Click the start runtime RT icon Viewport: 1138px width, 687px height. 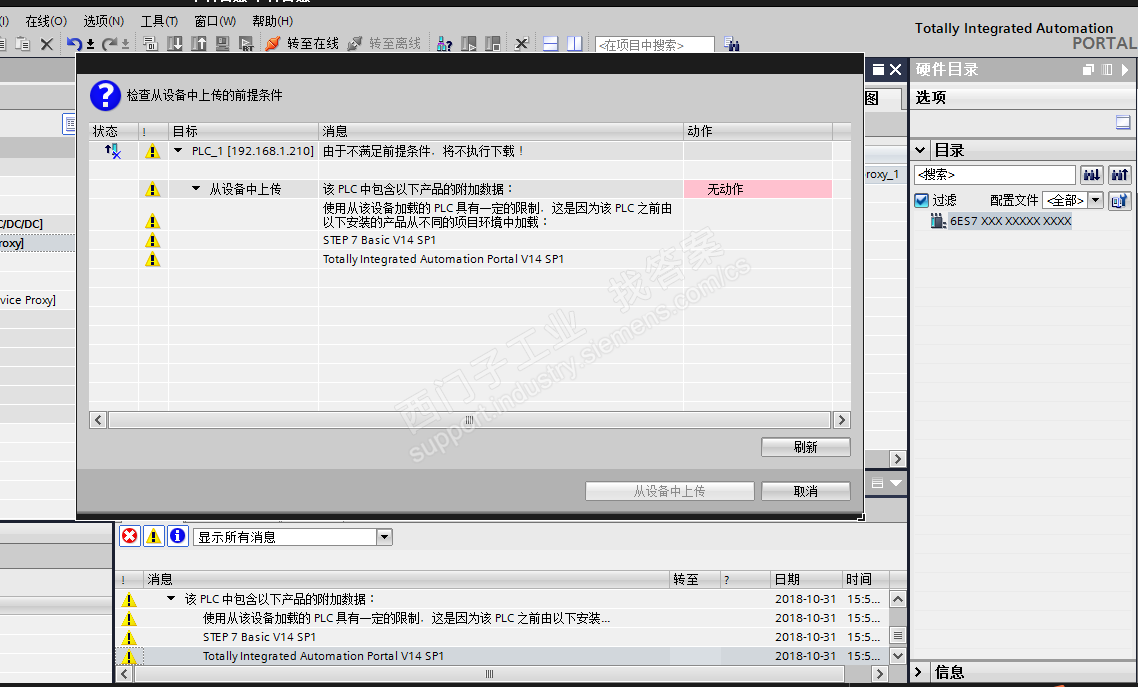[x=247, y=44]
